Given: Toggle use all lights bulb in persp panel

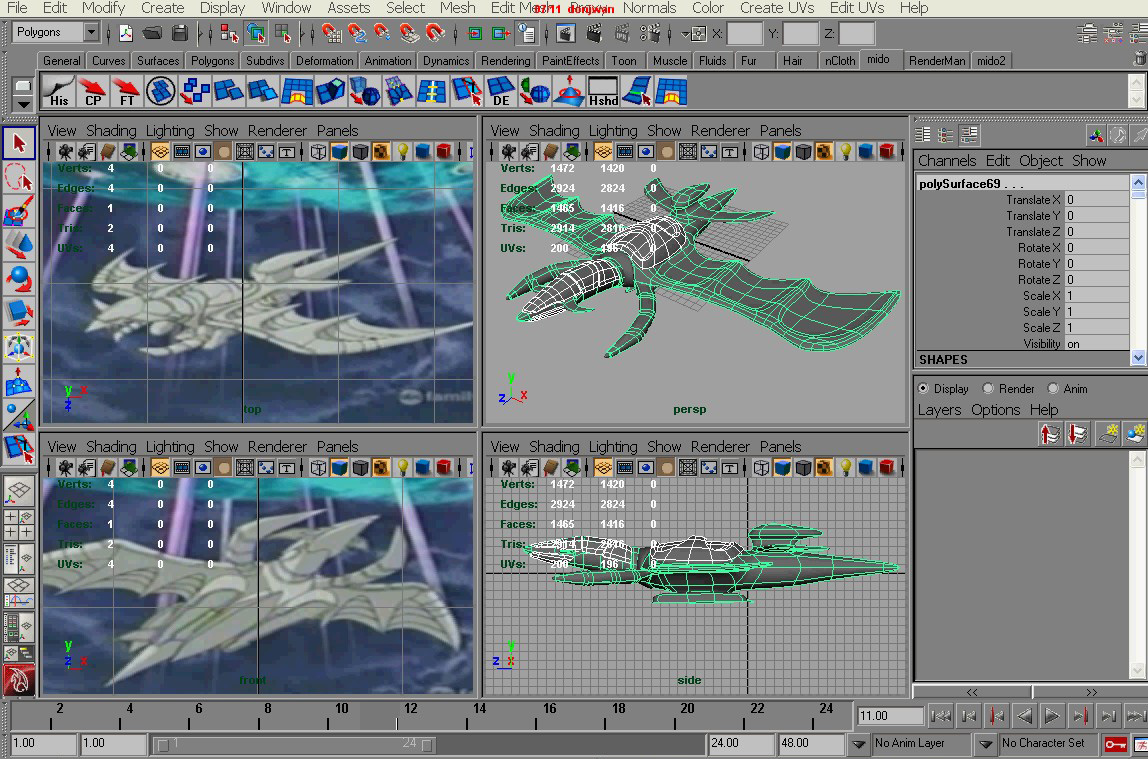Looking at the screenshot, I should point(846,152).
